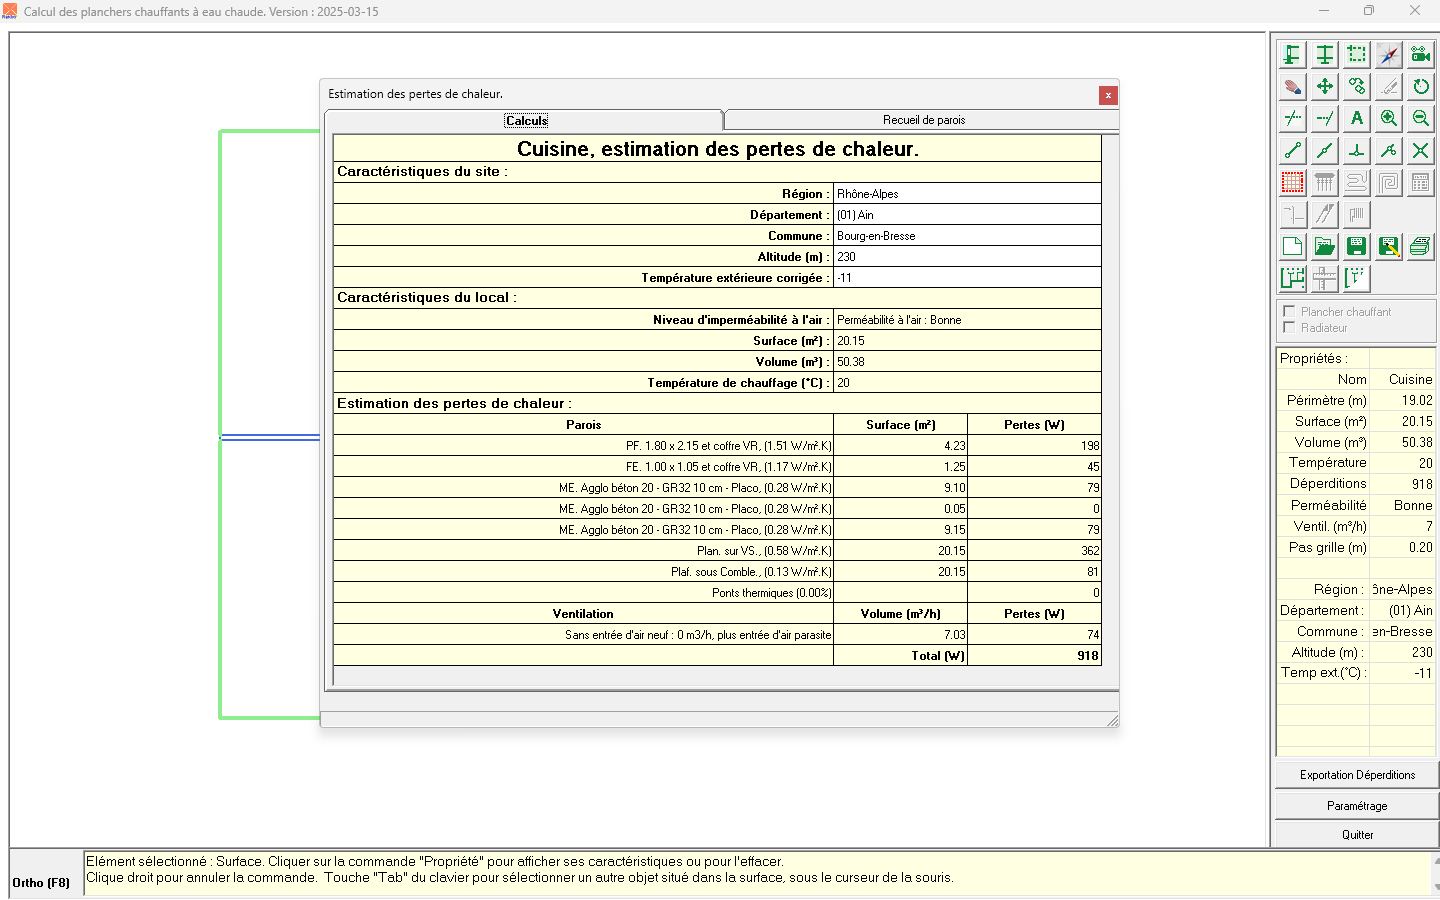The height and width of the screenshot is (900, 1440).
Task: Click the Exportation Déperditions button
Action: pyautogui.click(x=1355, y=774)
